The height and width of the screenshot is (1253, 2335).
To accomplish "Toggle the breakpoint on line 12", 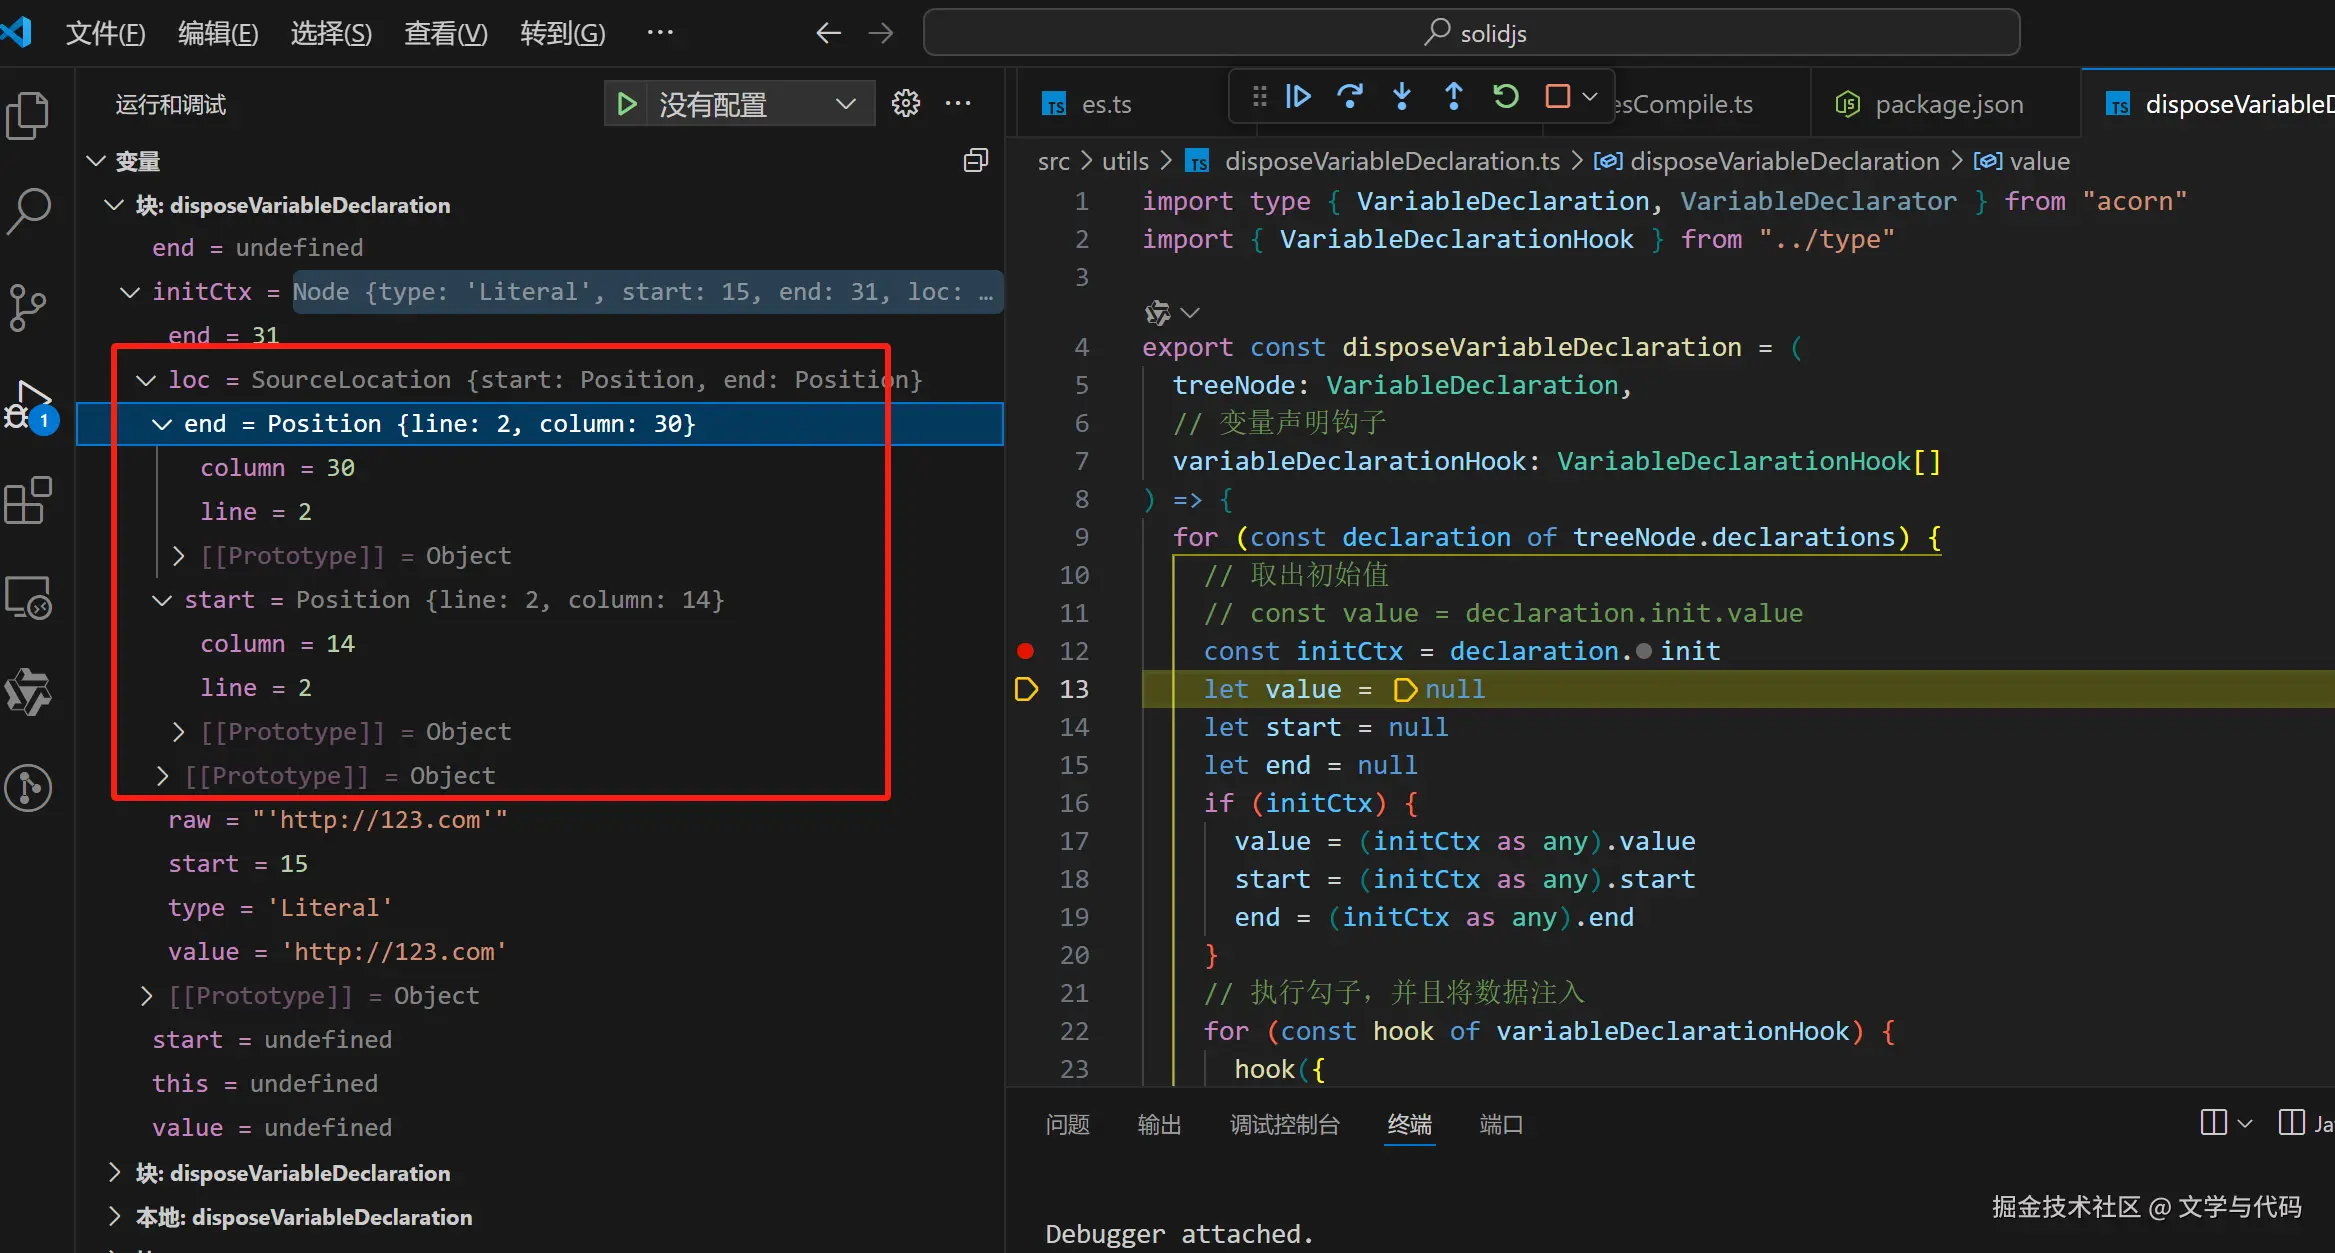I will (1025, 651).
